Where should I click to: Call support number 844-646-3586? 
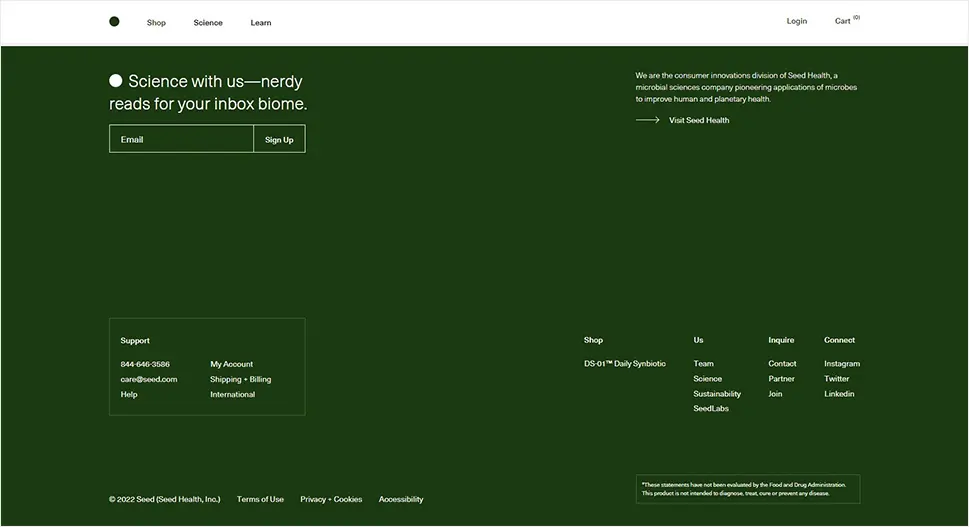click(145, 365)
